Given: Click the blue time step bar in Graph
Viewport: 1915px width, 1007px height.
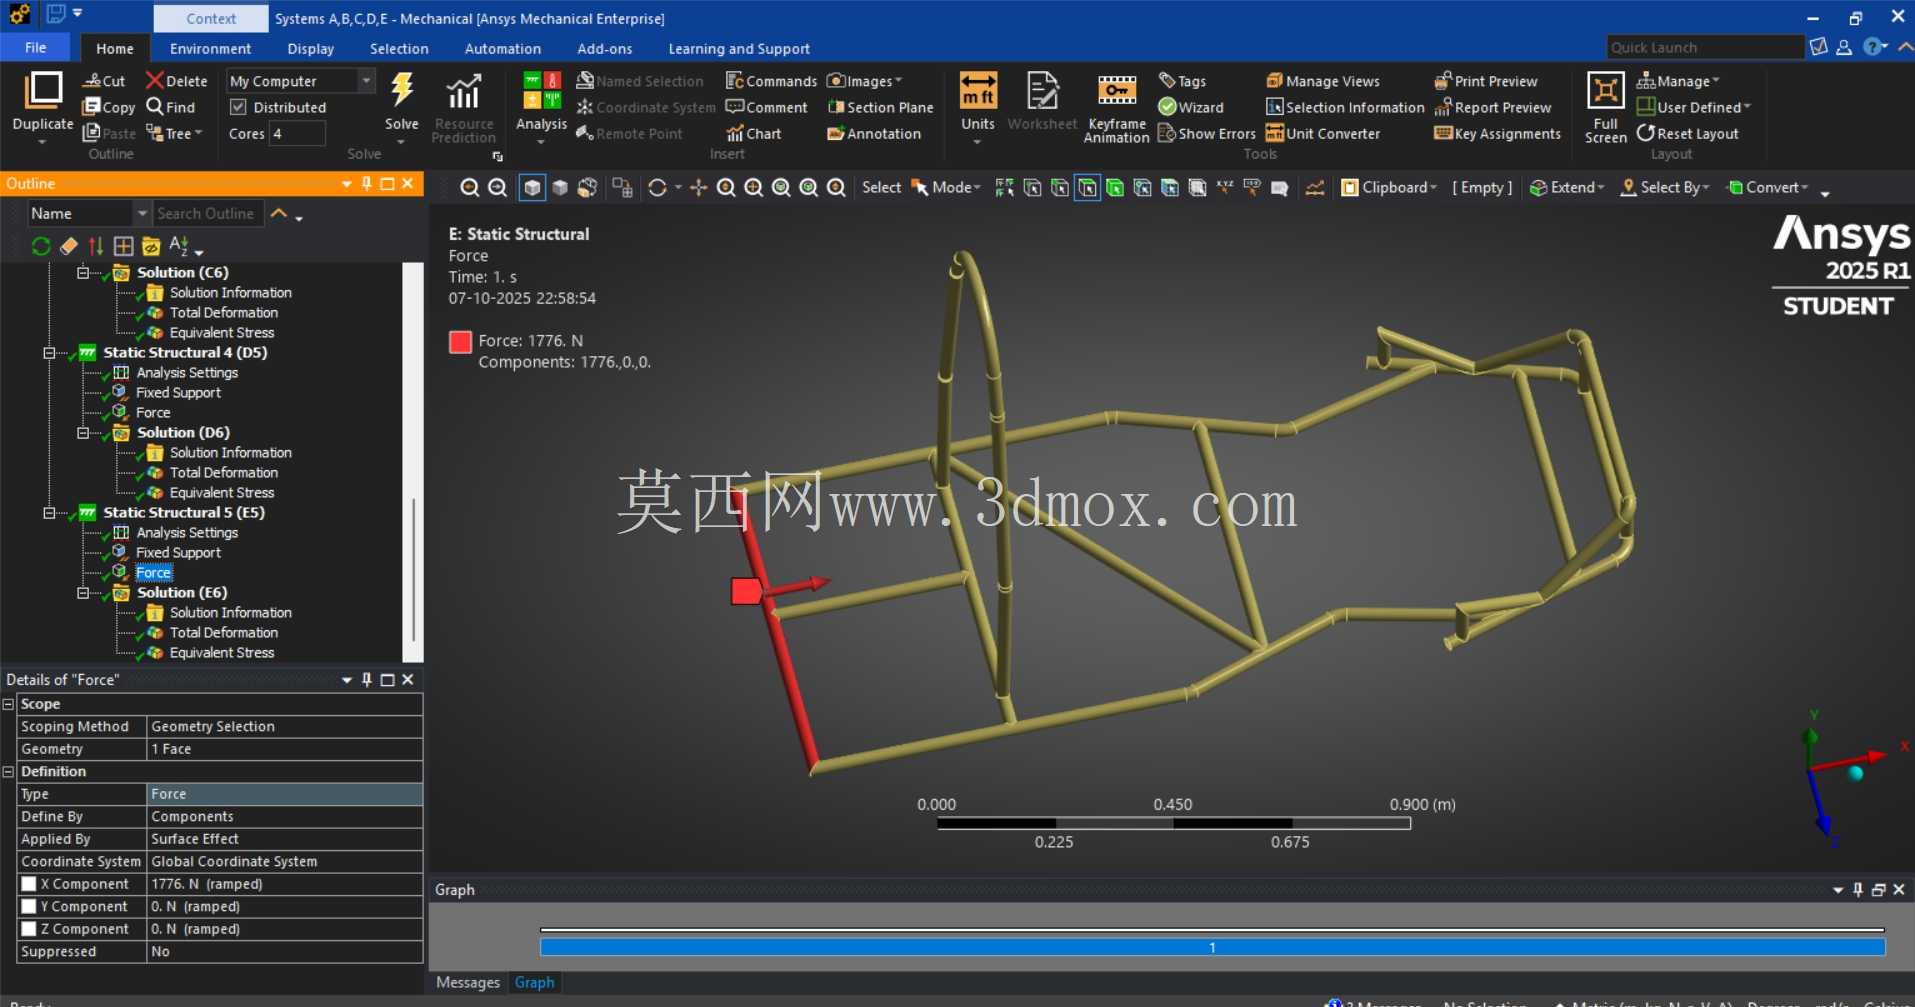Looking at the screenshot, I should point(1212,947).
